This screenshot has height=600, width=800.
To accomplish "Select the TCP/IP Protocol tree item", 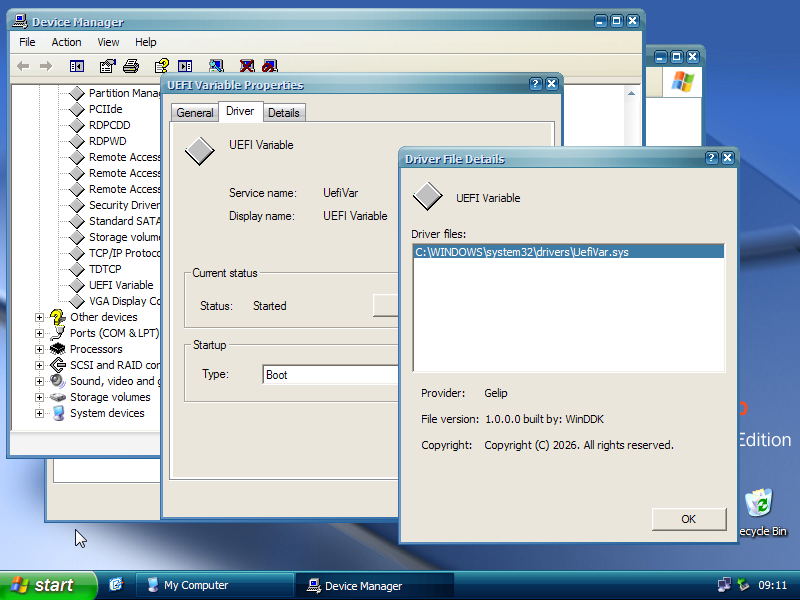I will tap(124, 253).
